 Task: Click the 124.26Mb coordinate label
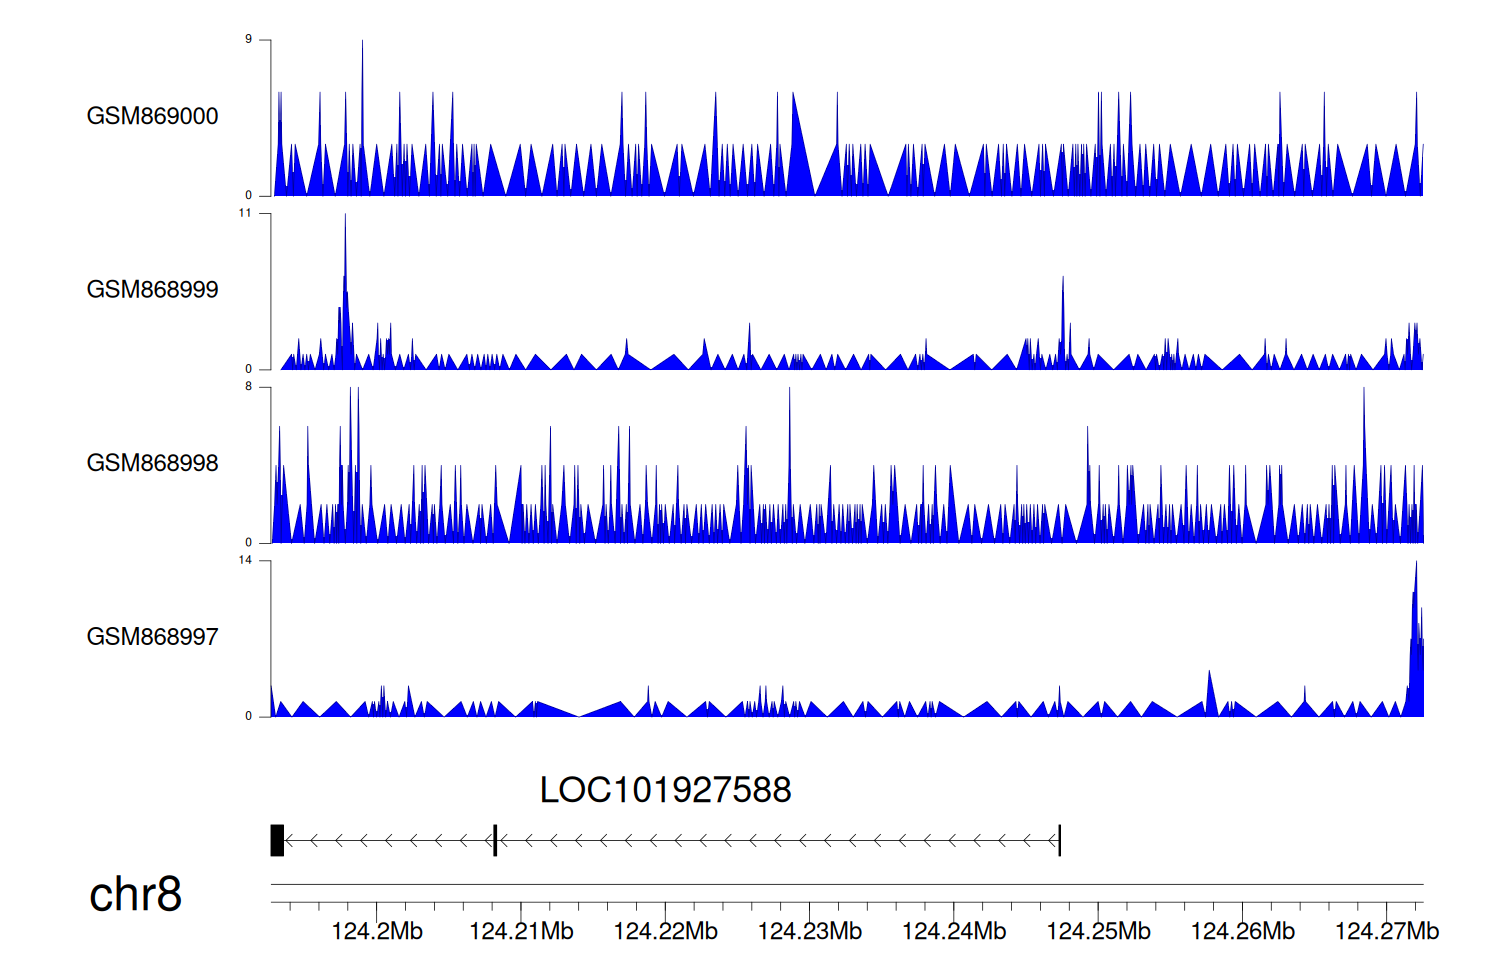click(x=1242, y=932)
